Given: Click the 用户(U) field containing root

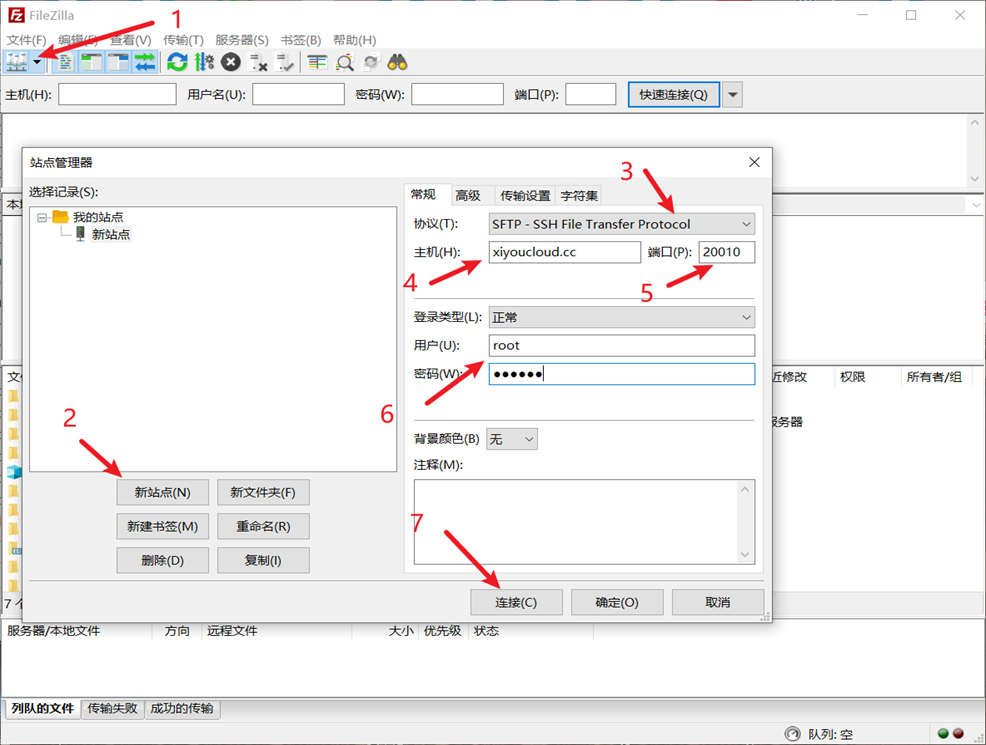Looking at the screenshot, I should (621, 346).
